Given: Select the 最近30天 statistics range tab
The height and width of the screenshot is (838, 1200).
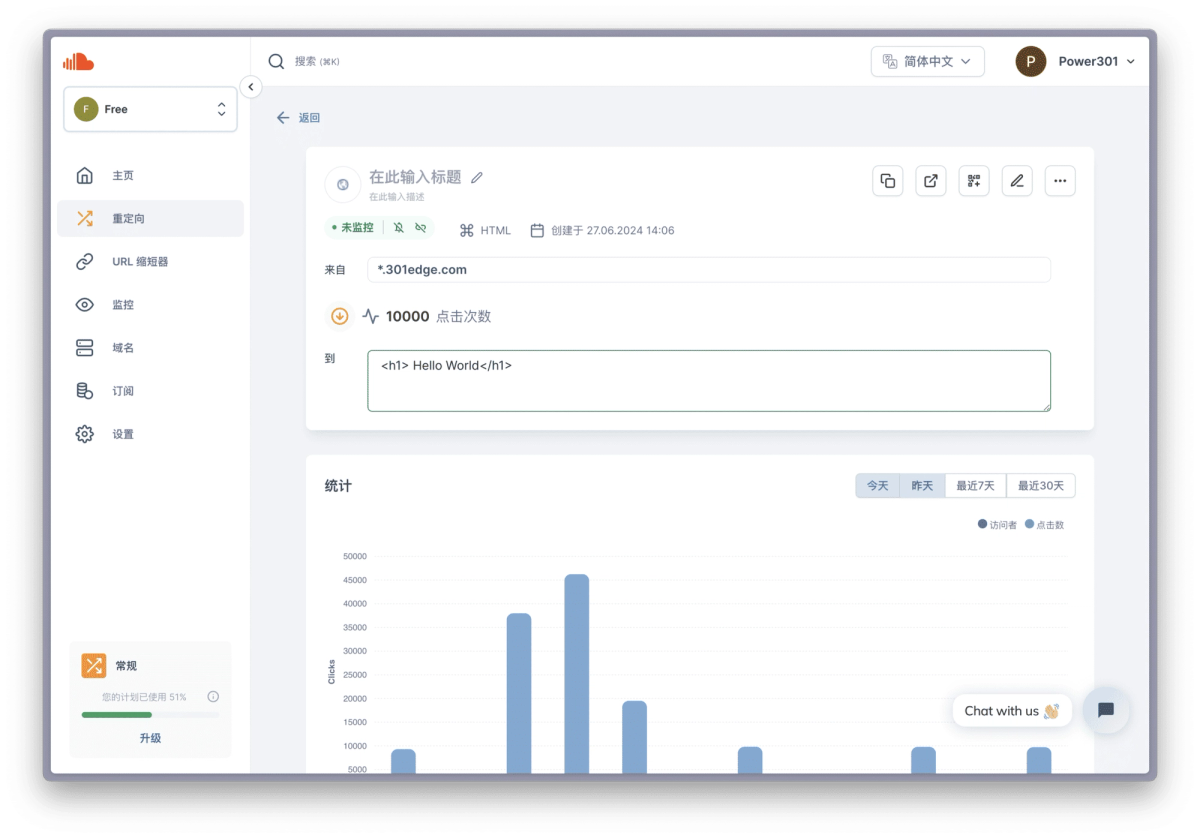Looking at the screenshot, I should (x=1041, y=486).
